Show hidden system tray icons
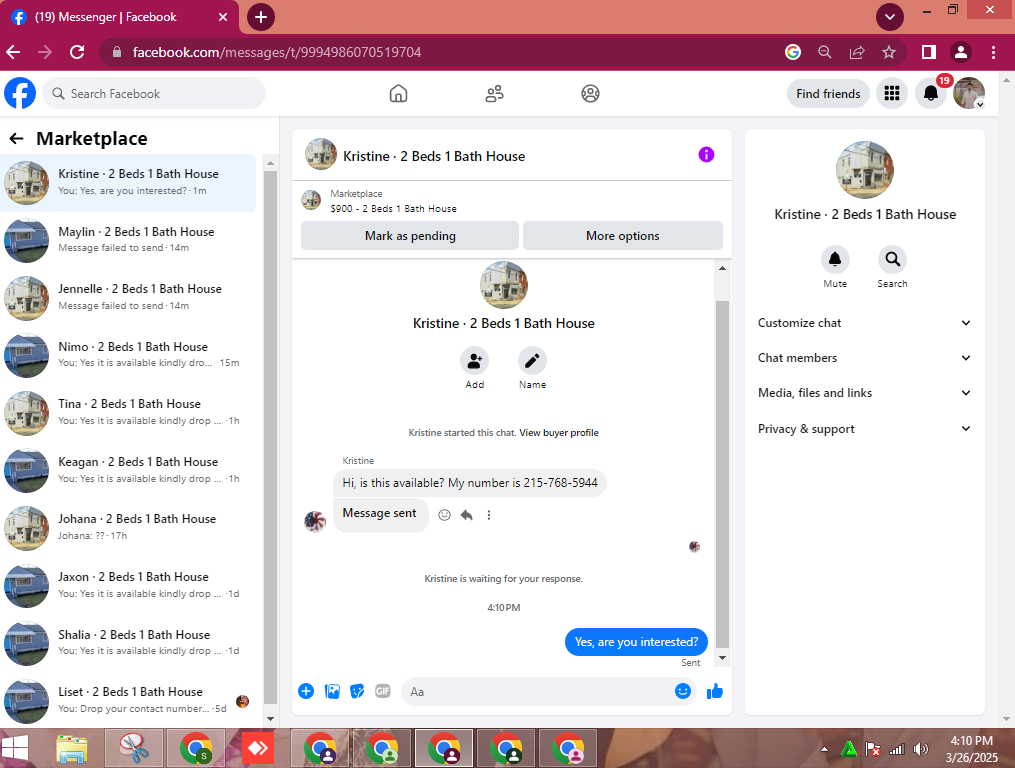 coord(824,749)
